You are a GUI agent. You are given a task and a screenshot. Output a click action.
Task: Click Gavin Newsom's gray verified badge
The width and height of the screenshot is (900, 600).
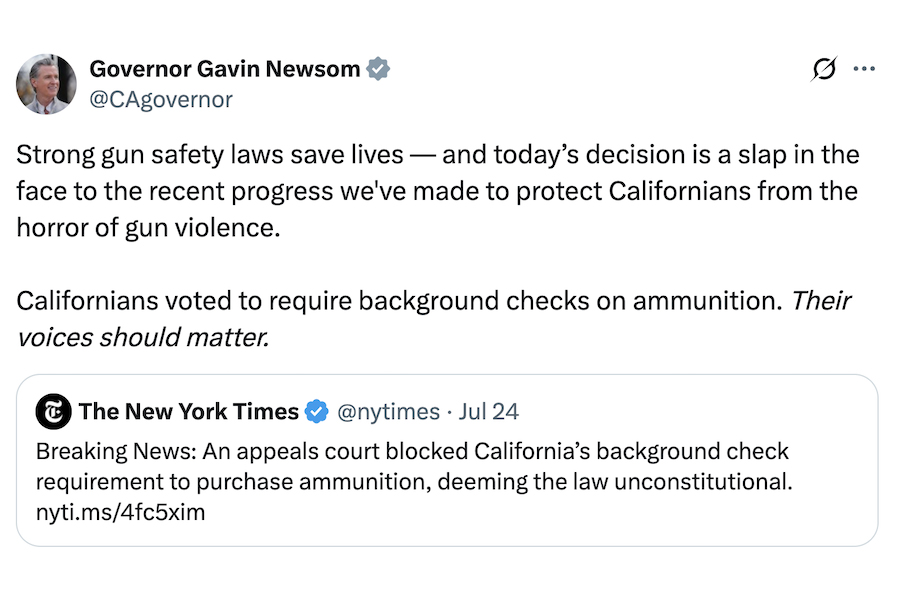tap(378, 68)
